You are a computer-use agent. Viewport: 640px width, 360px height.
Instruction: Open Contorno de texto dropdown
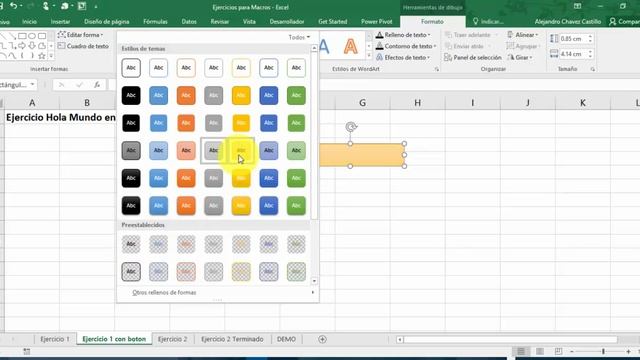406,46
